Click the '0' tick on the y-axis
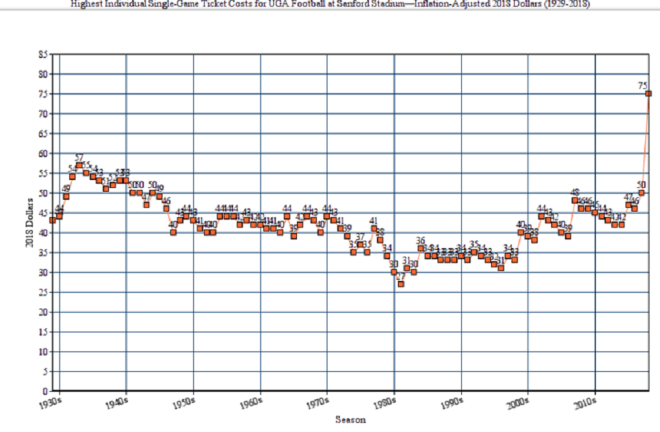 [x=45, y=391]
